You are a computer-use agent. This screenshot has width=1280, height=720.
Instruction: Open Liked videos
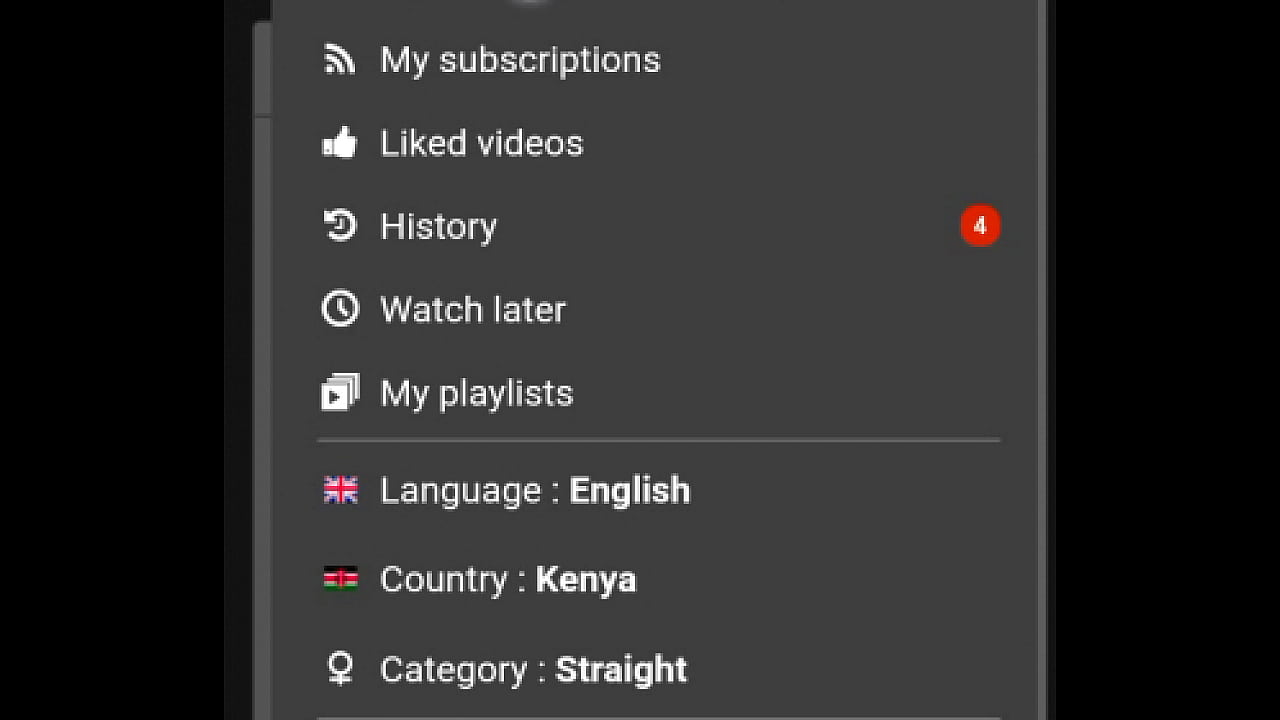point(482,142)
